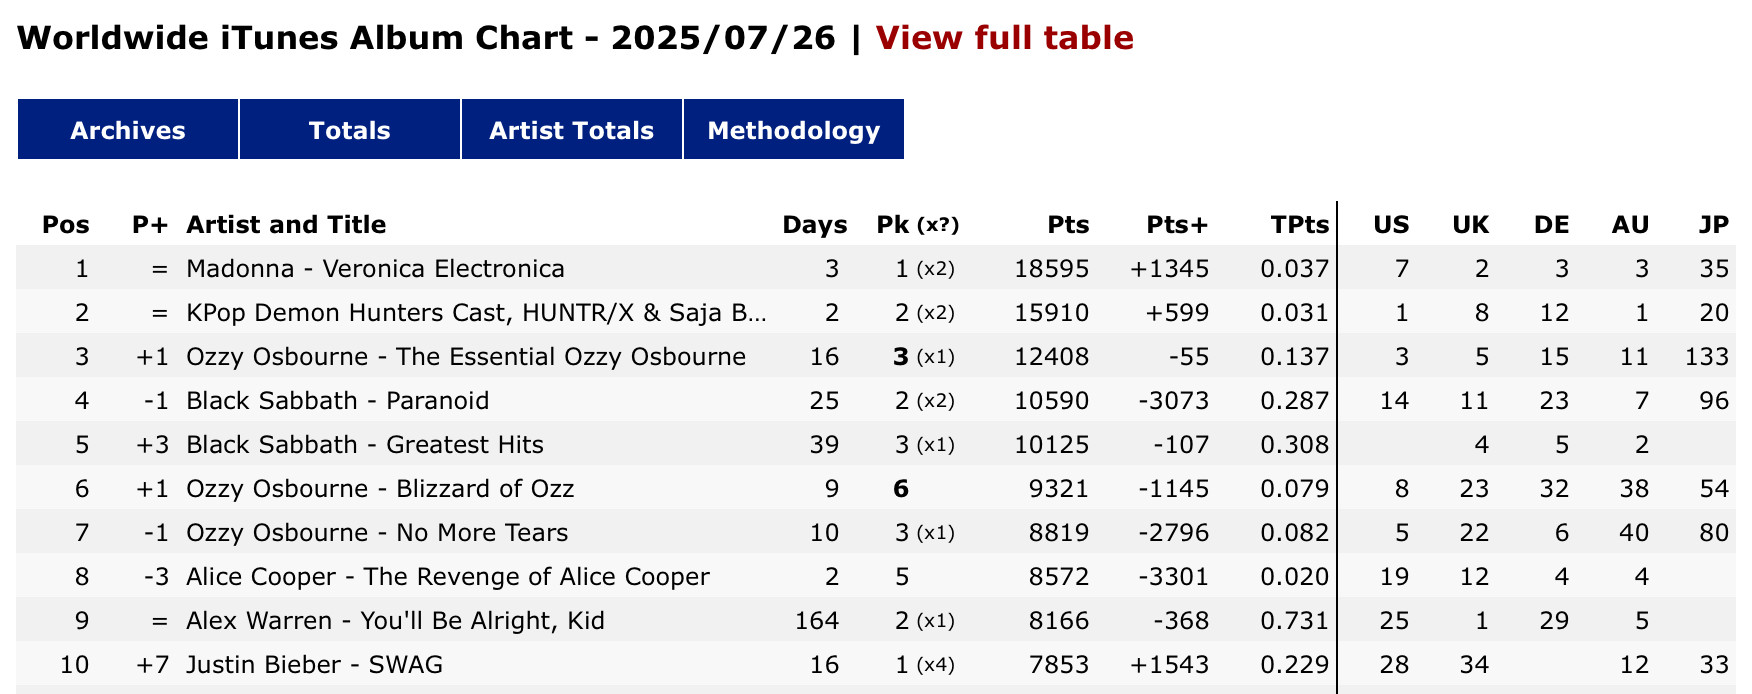Select Alex Warren - You'll Be Alright, Kid
This screenshot has width=1752, height=694.
click(395, 621)
